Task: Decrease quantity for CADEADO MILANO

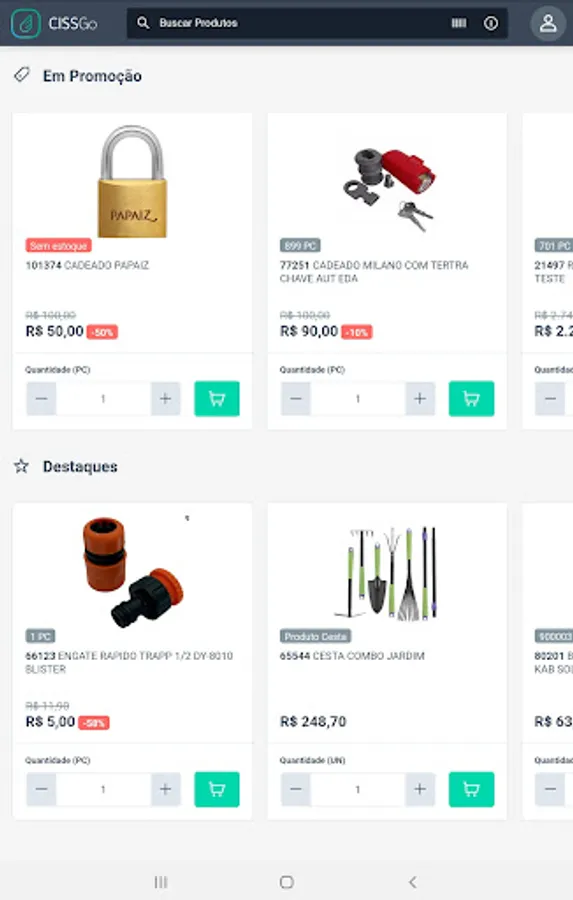Action: point(296,398)
